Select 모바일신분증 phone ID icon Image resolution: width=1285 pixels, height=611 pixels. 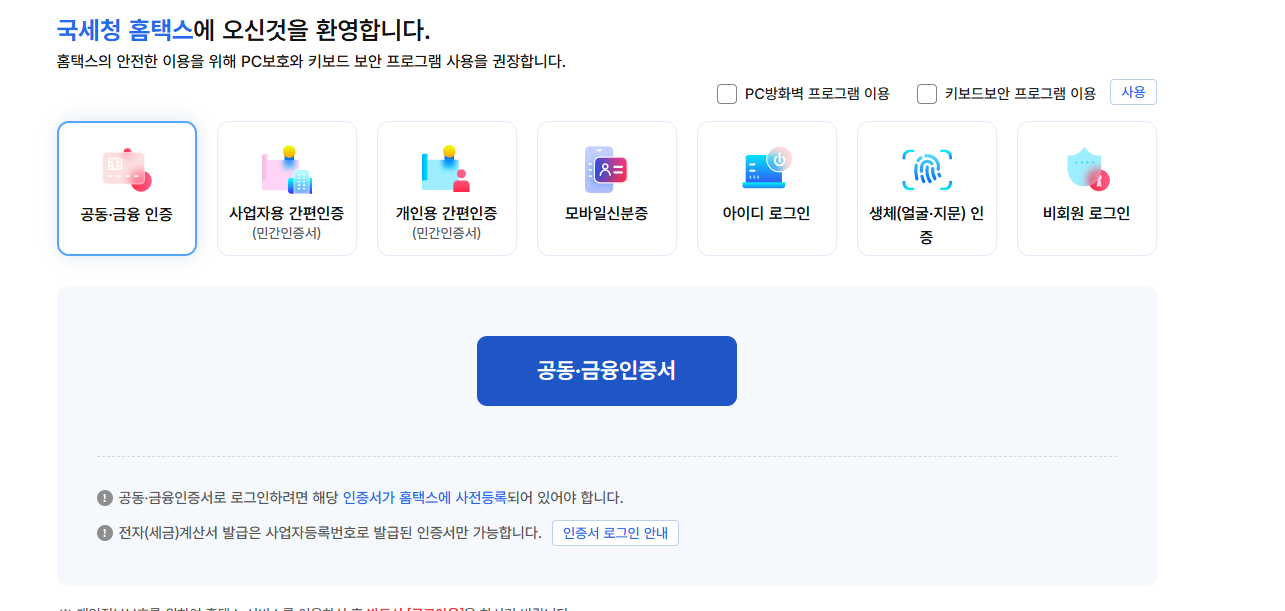point(606,170)
